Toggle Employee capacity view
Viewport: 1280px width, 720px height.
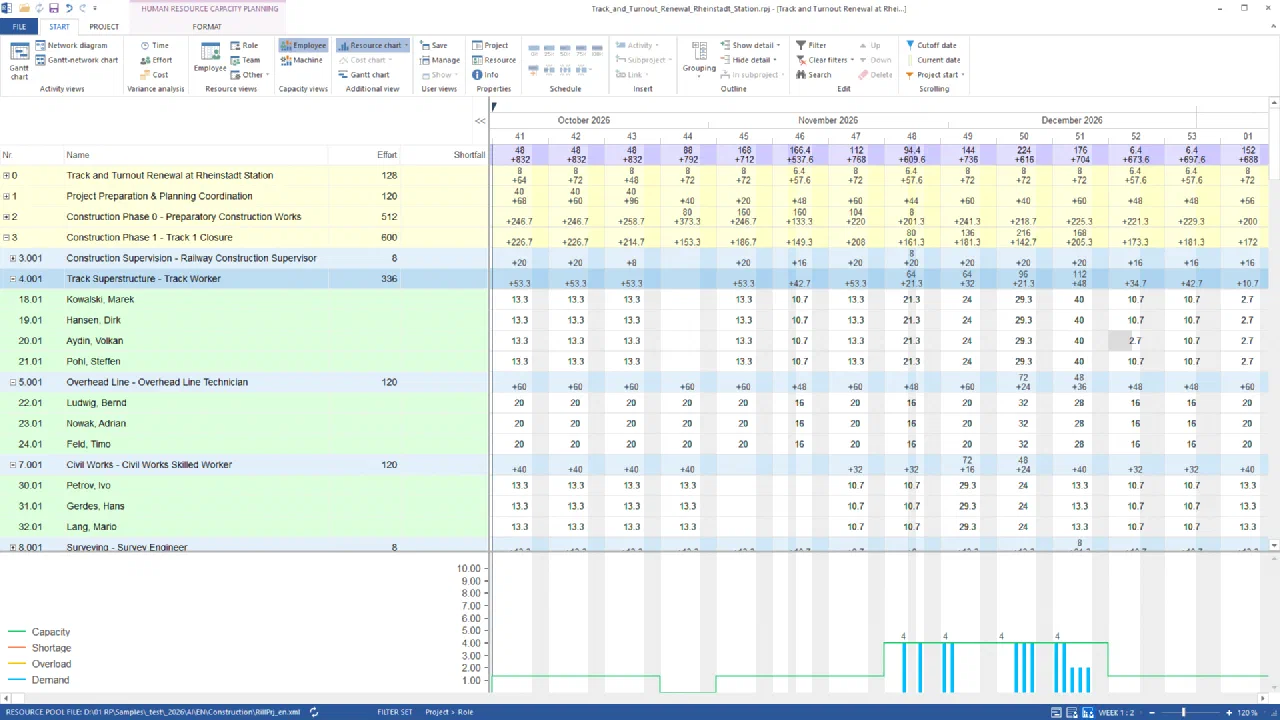pos(303,45)
